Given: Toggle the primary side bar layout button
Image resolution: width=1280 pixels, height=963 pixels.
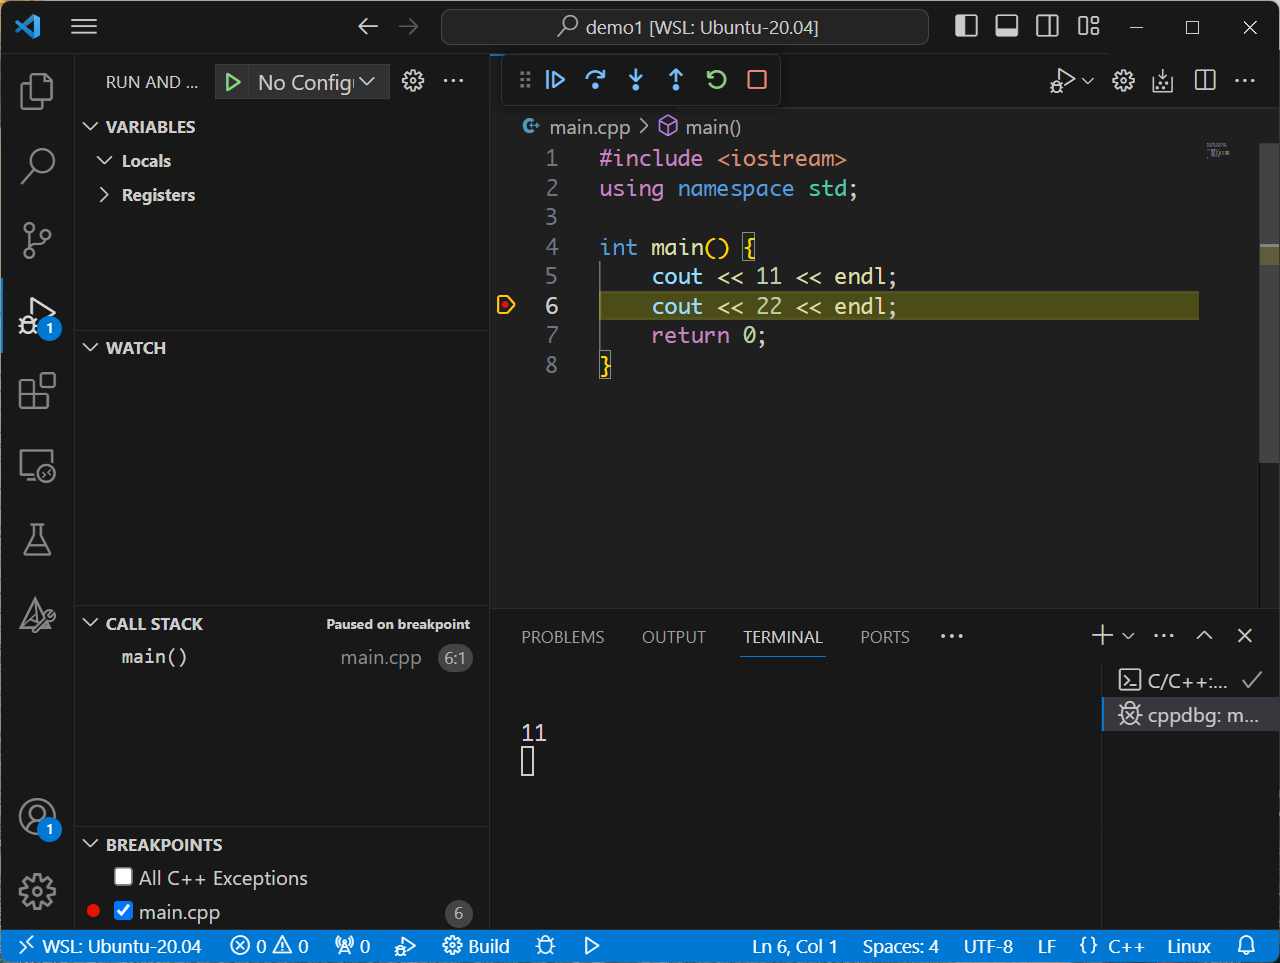Looking at the screenshot, I should pos(966,27).
